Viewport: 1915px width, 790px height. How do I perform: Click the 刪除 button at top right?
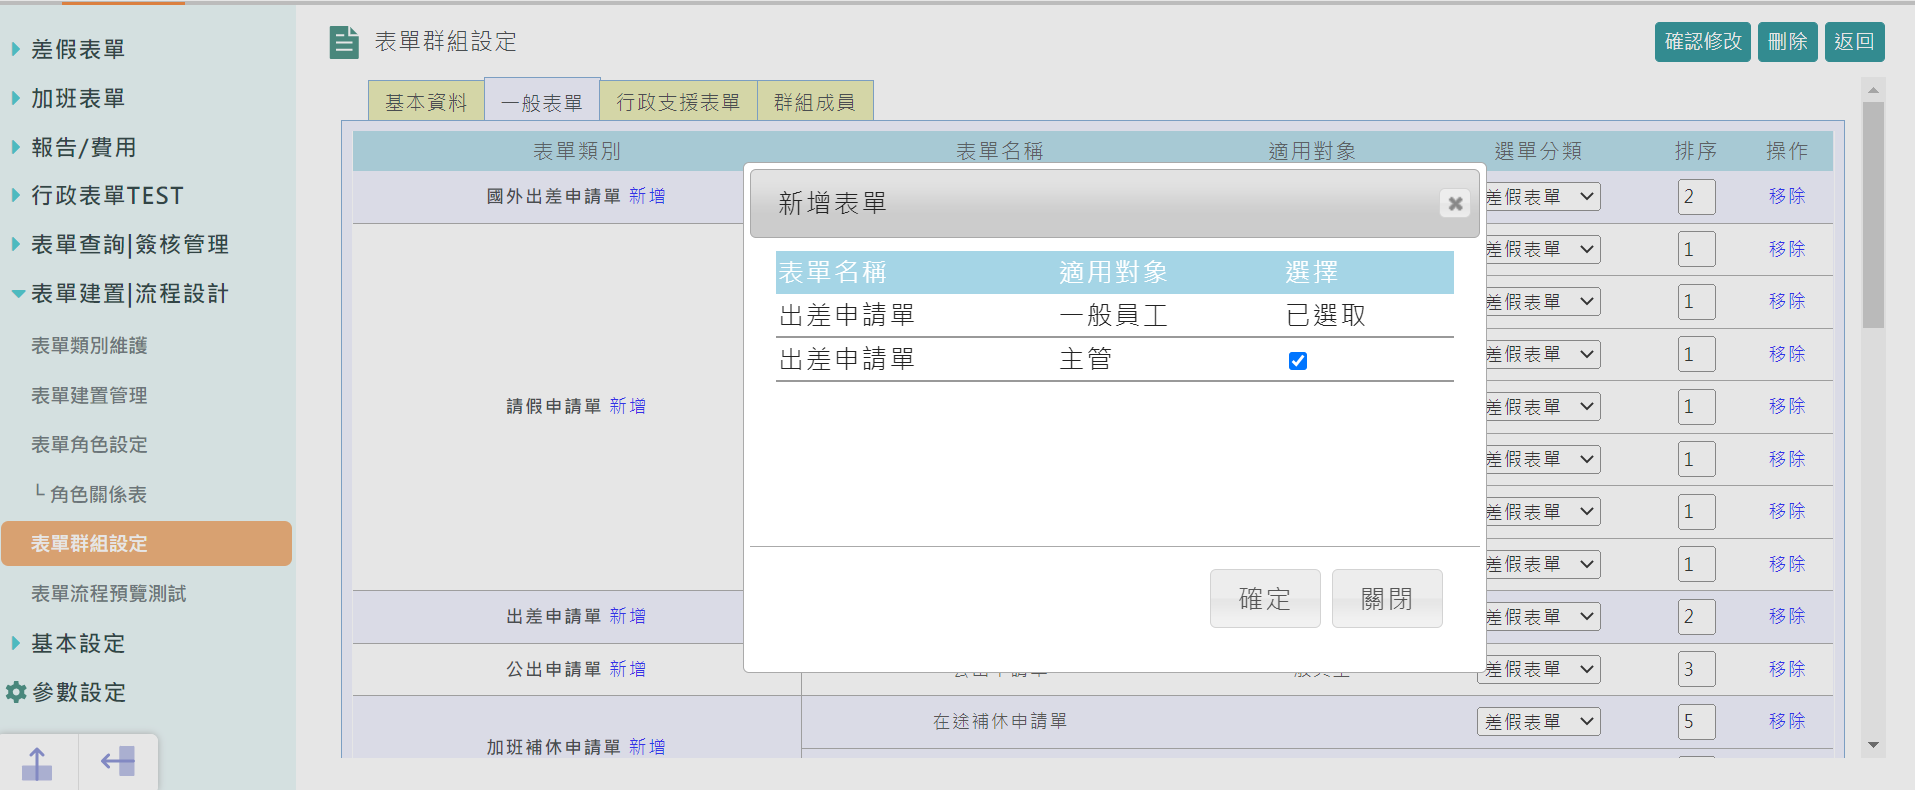pyautogui.click(x=1788, y=42)
